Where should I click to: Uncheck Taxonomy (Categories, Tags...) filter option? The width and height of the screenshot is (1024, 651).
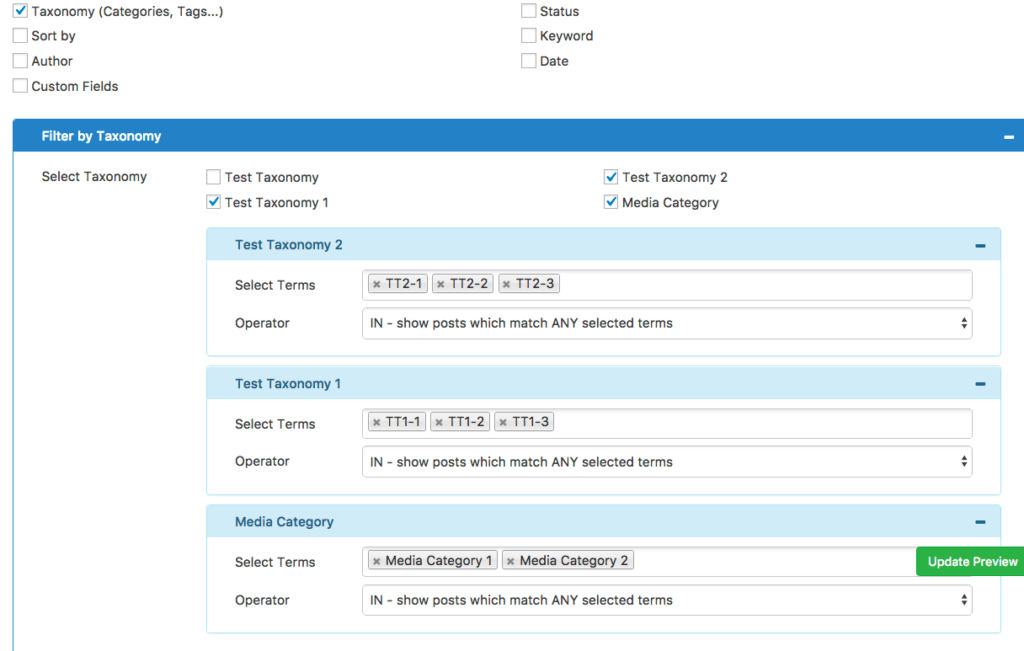20,10
